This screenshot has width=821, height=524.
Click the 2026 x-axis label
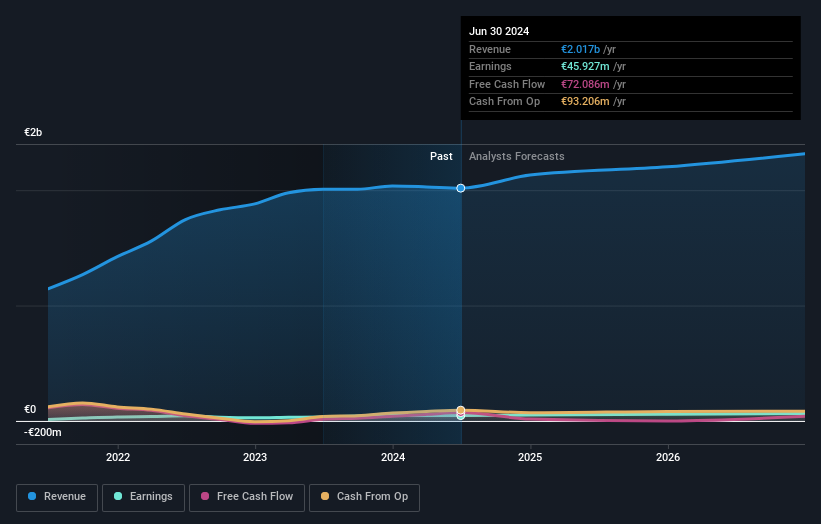click(x=668, y=458)
